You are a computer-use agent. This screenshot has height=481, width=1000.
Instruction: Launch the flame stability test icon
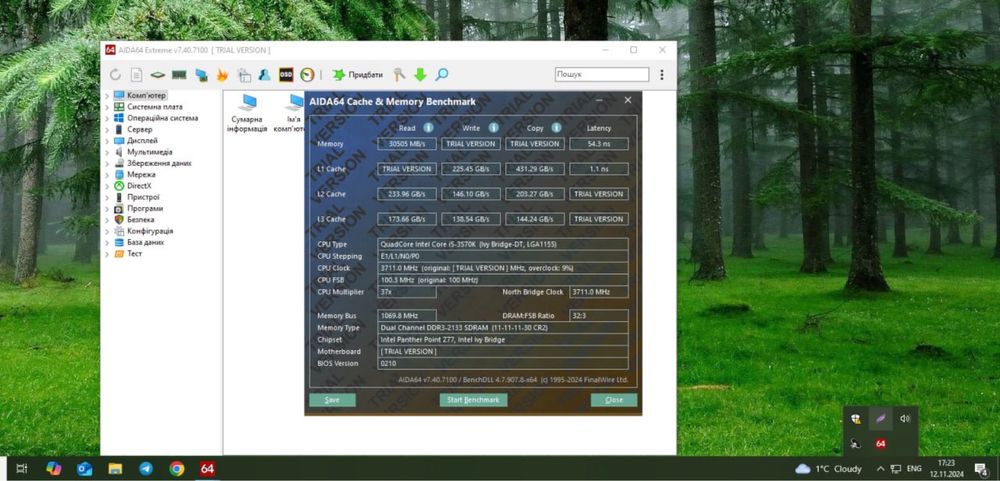[223, 75]
